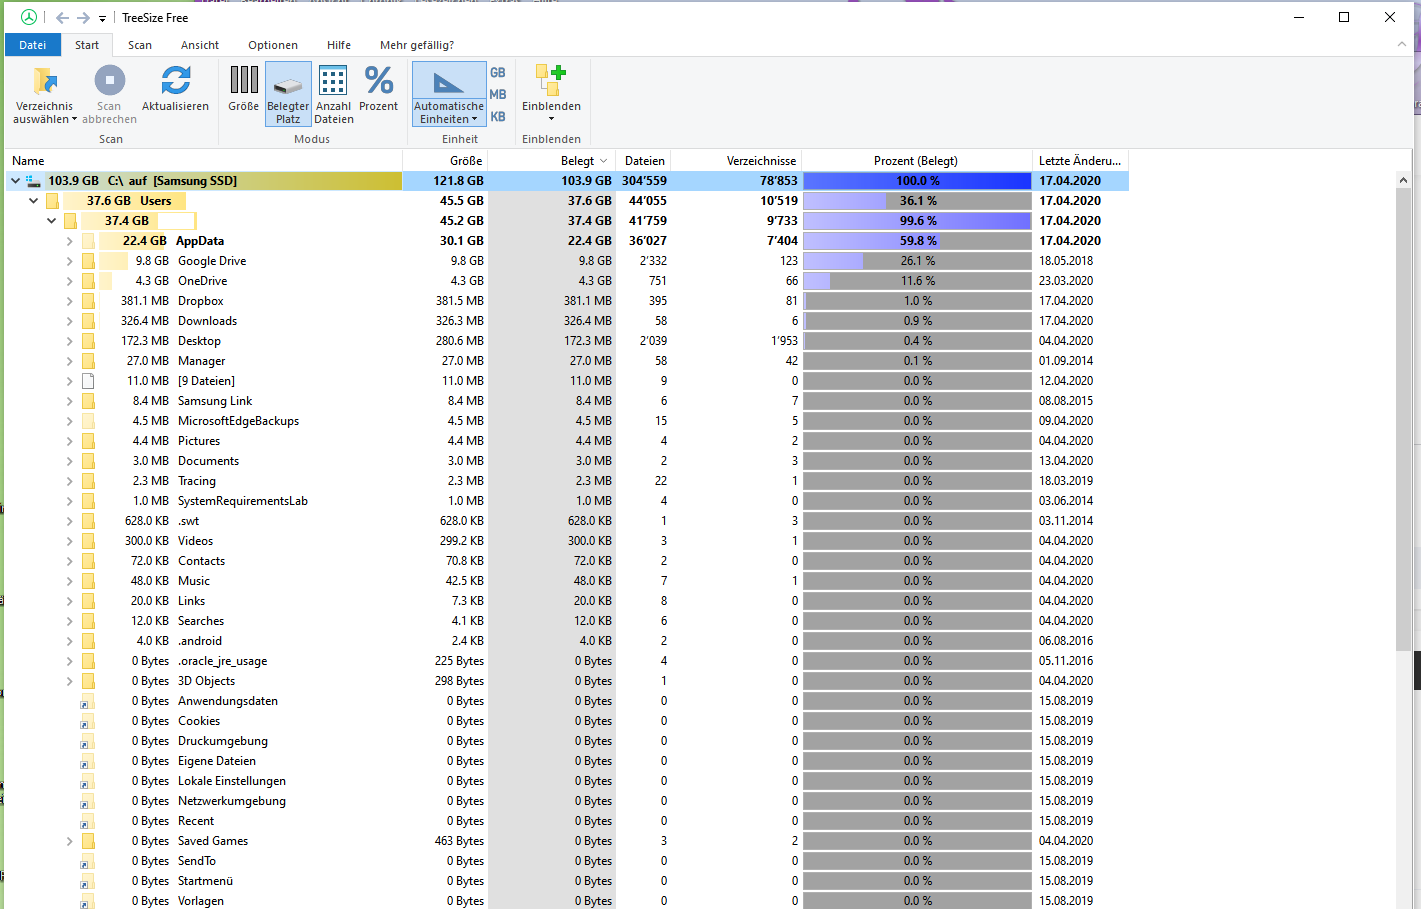
Task: Click the Mehr gefällig? link
Action: pos(416,45)
